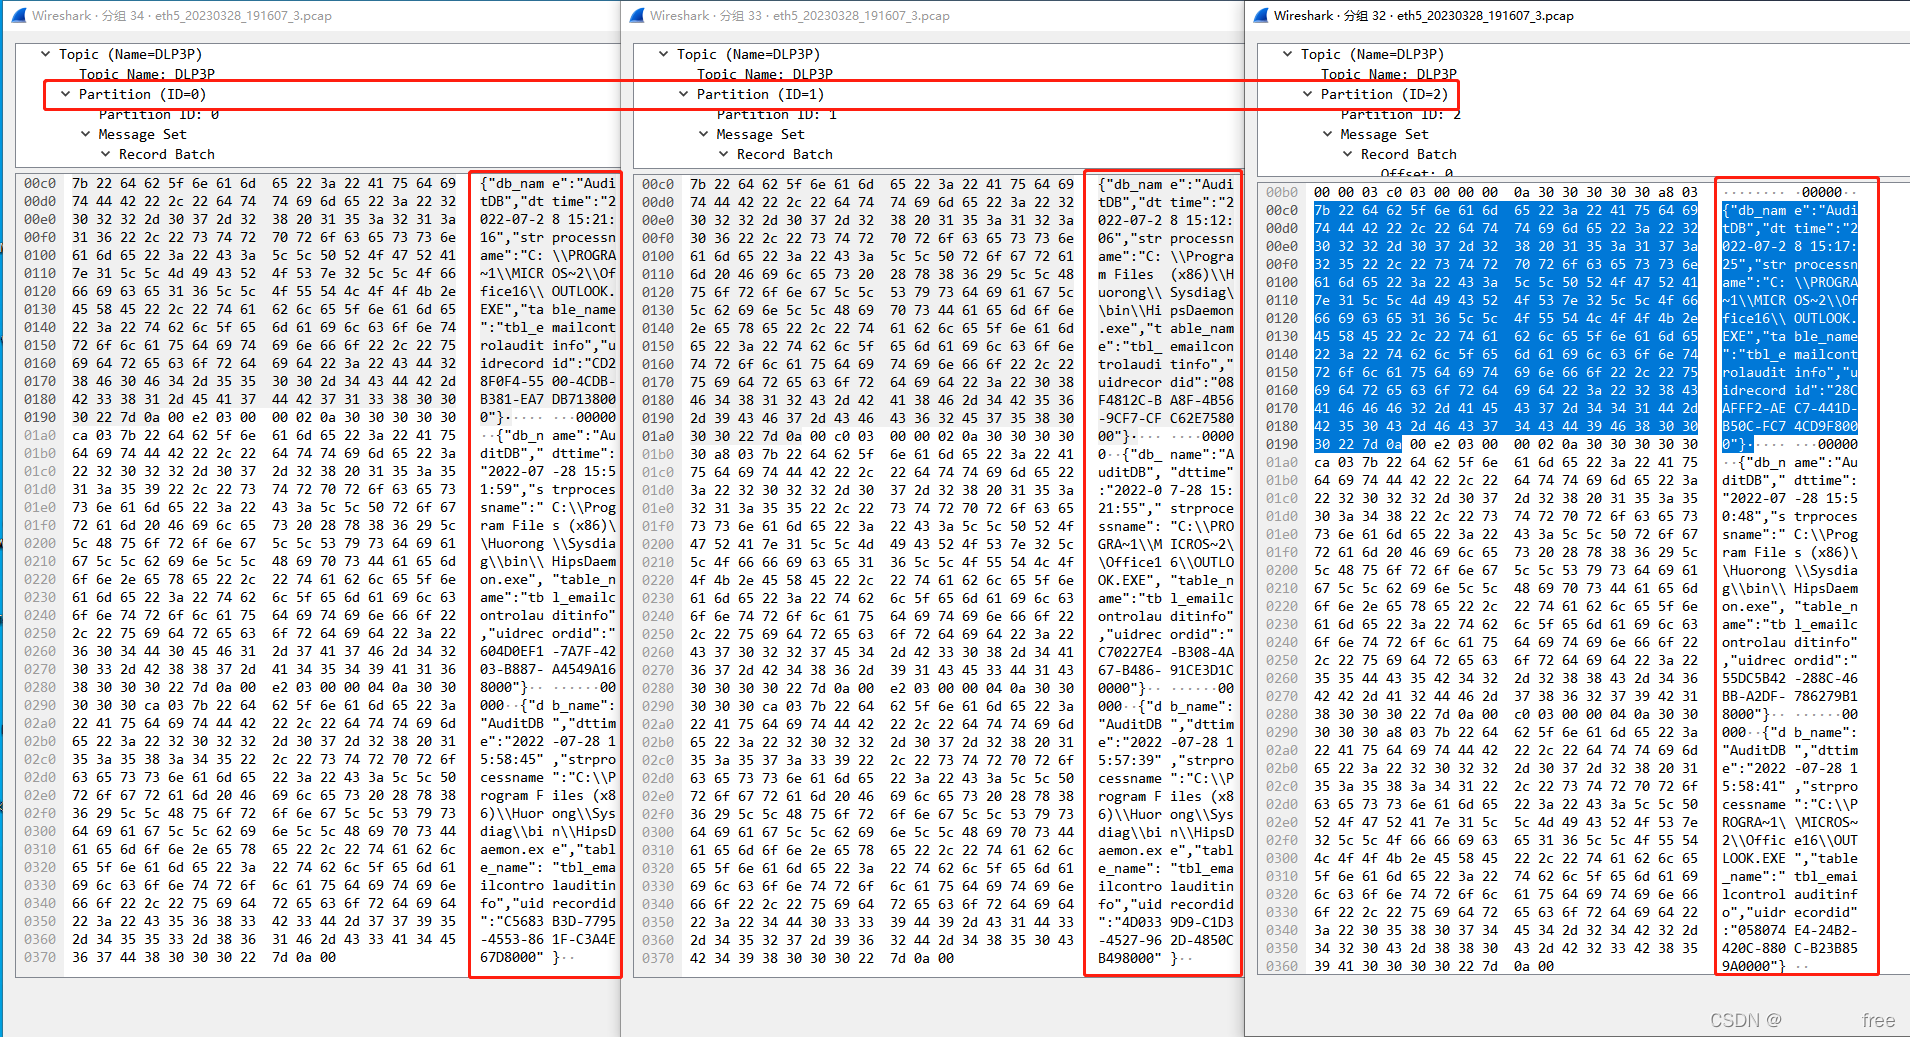Click hex offset 00c0 in packet 33 window
Viewport: 1910px width, 1037px height.
pyautogui.click(x=658, y=184)
